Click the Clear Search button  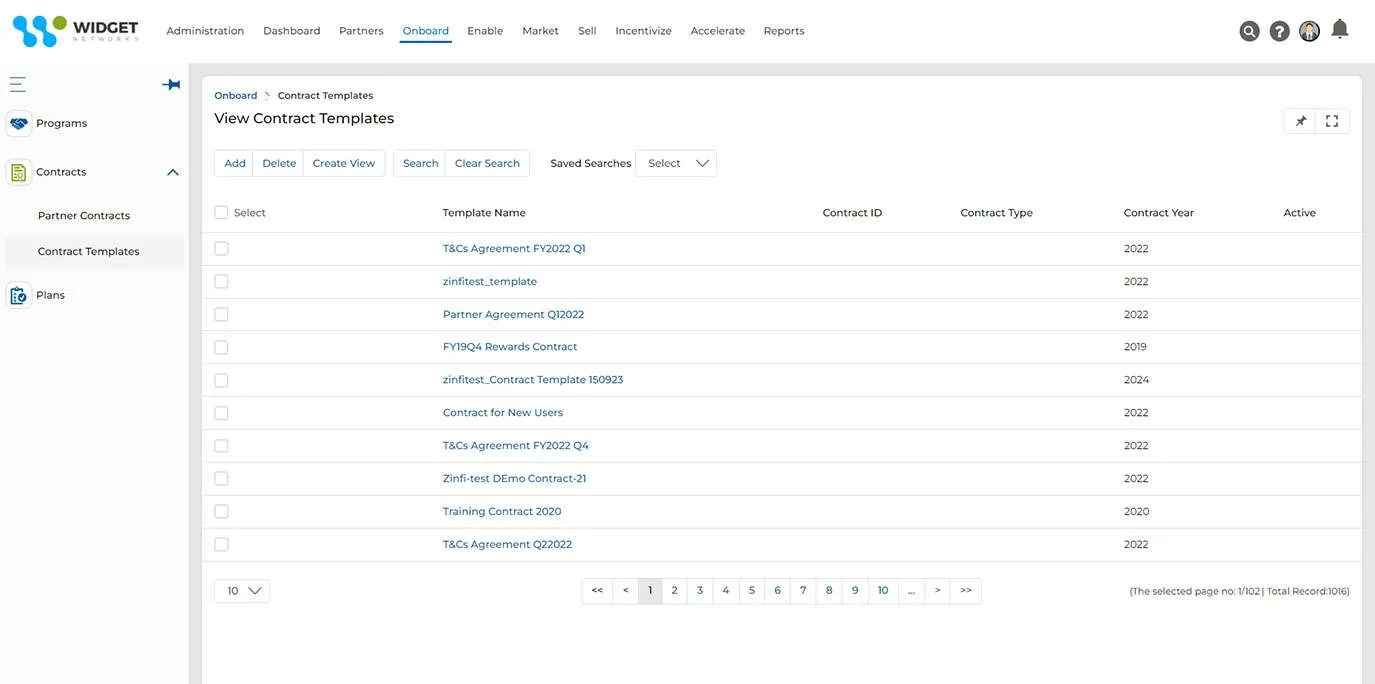[487, 163]
